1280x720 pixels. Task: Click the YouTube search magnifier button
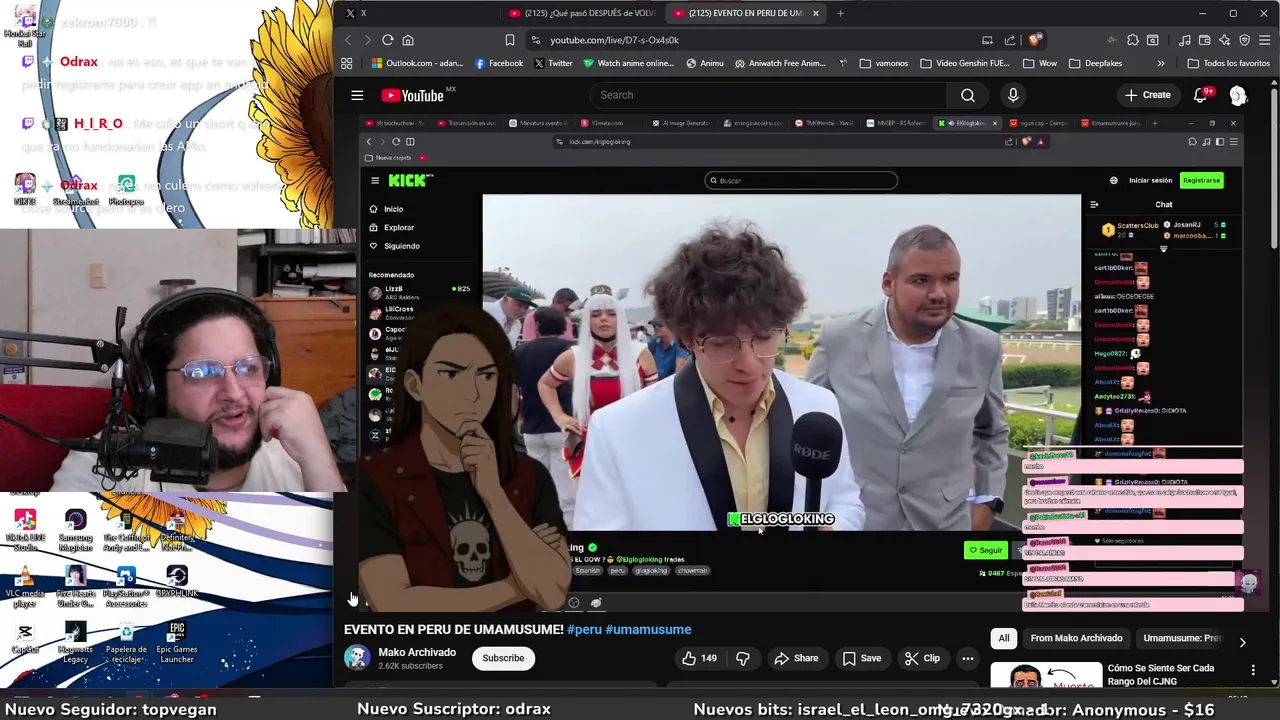[968, 95]
